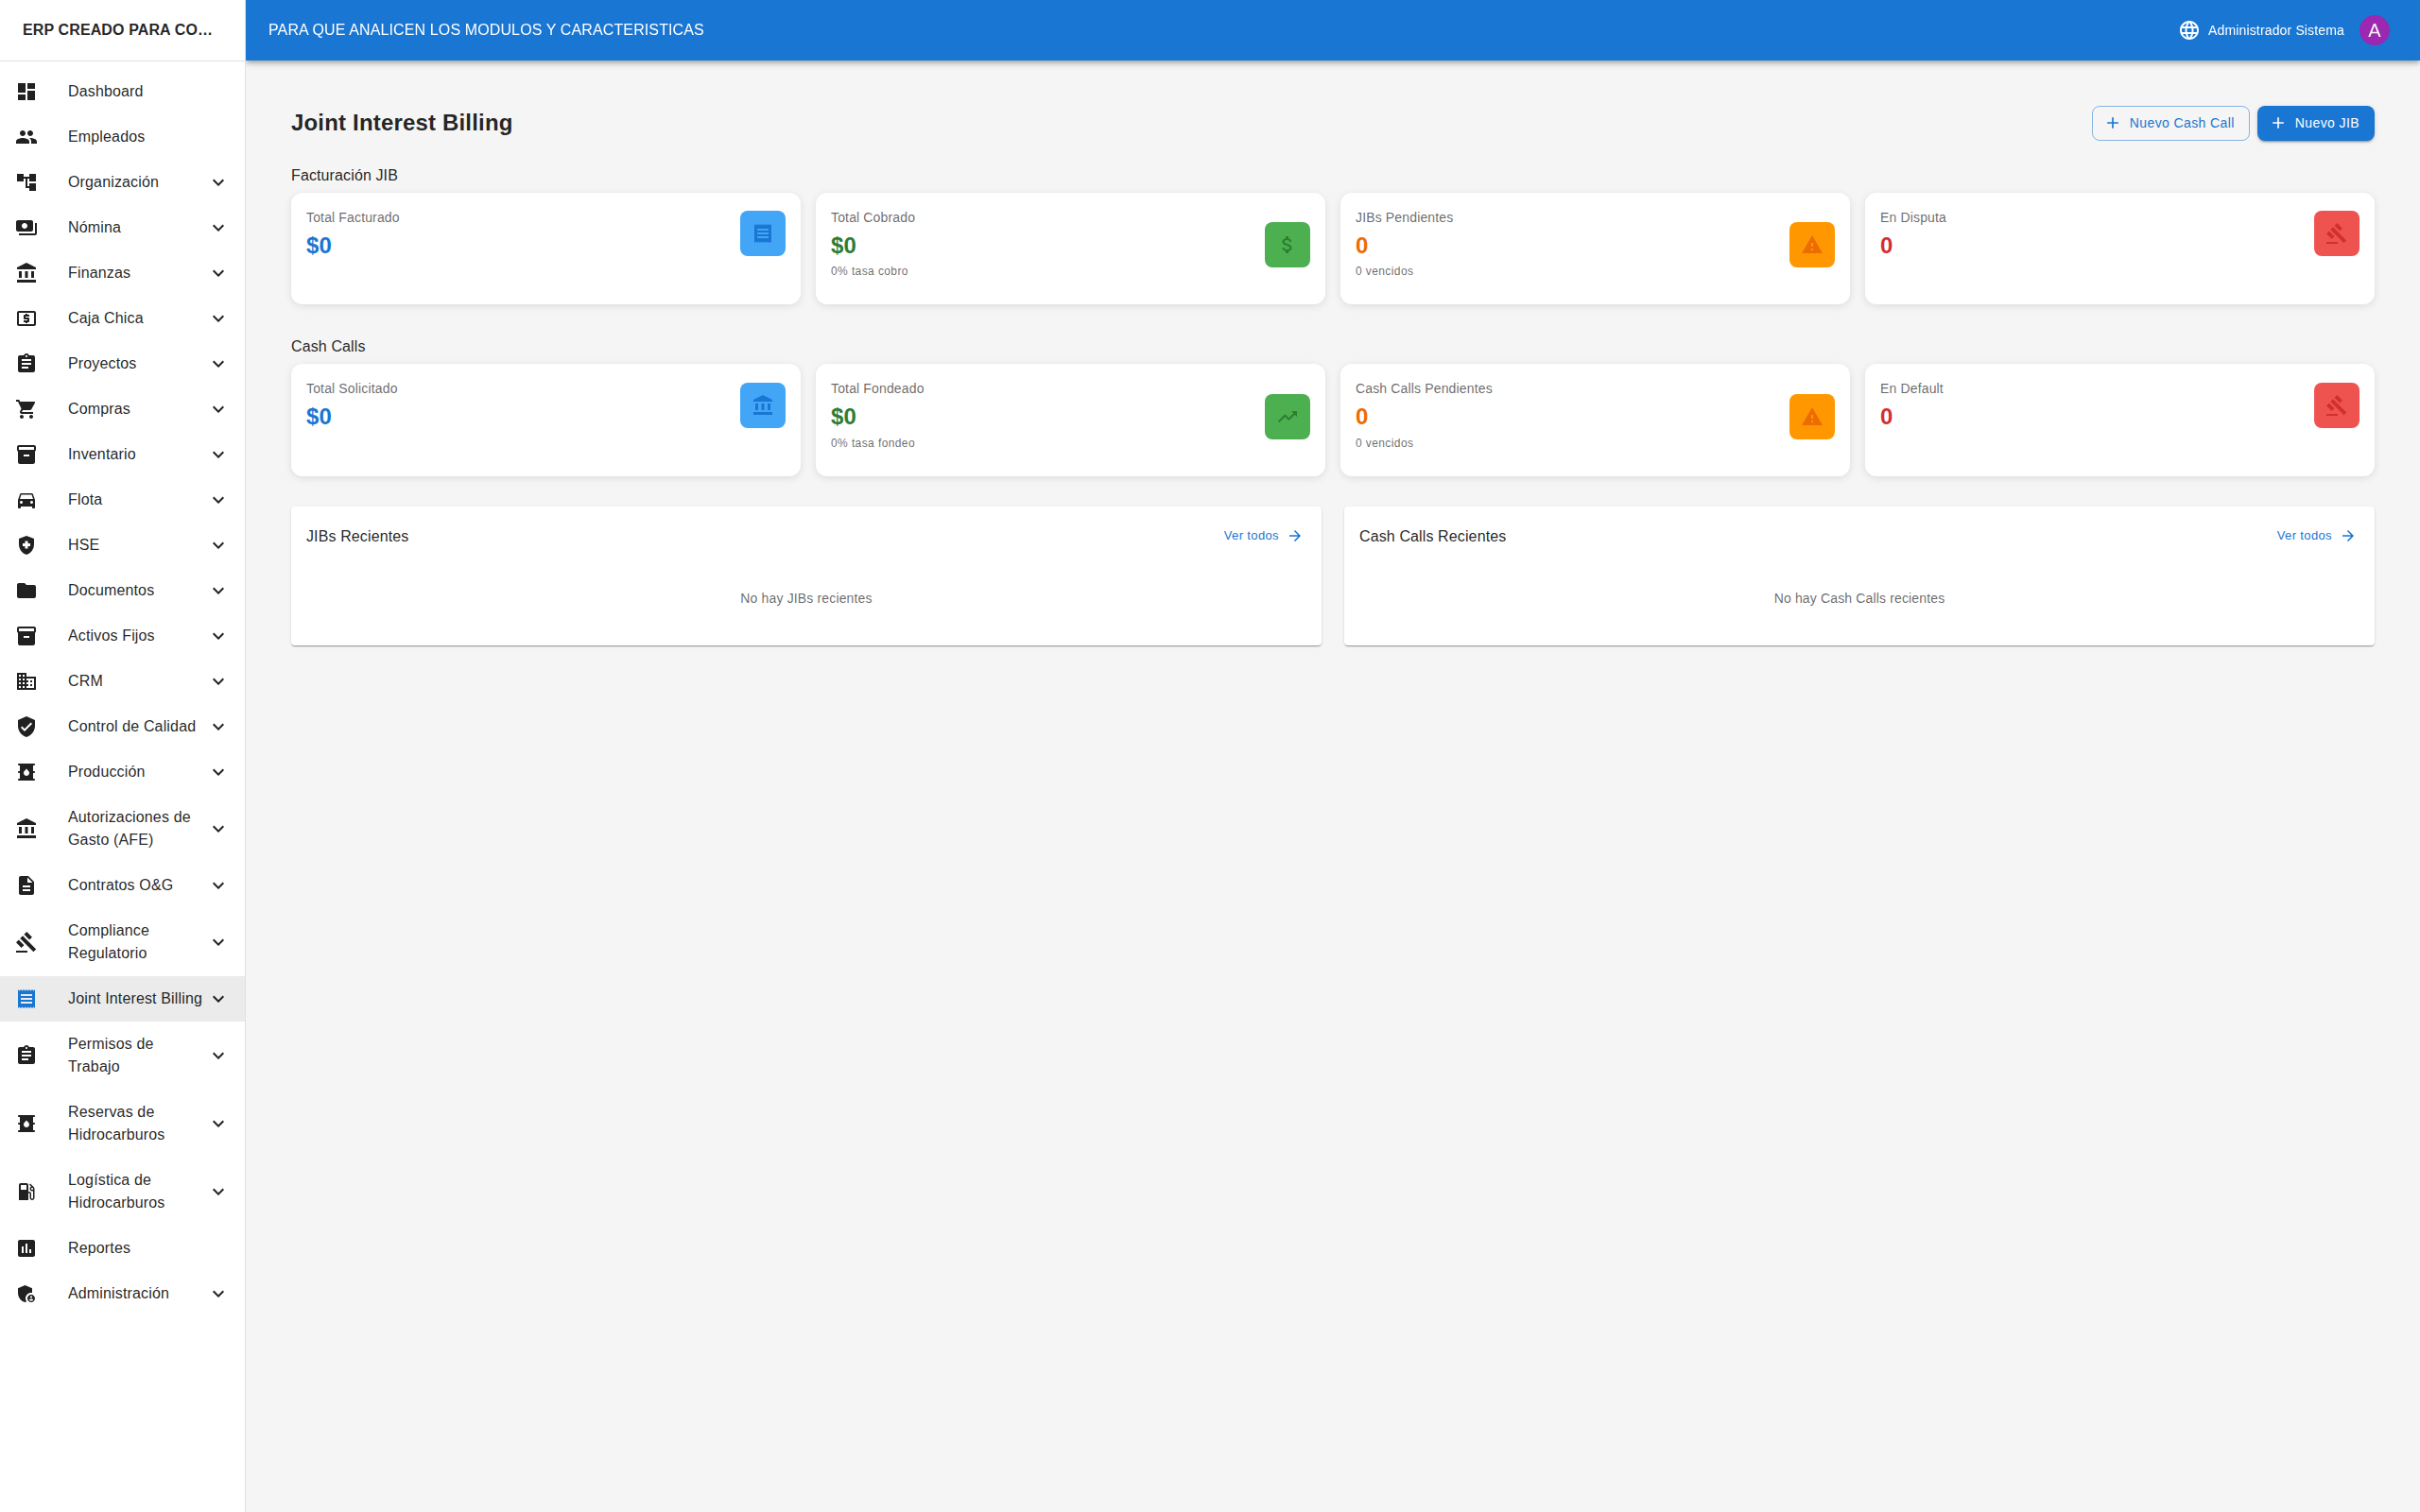Screen dimensions: 2420x1512
Task: Click the orange warning icon on JIBs Pendientes
Action: tap(1811, 244)
